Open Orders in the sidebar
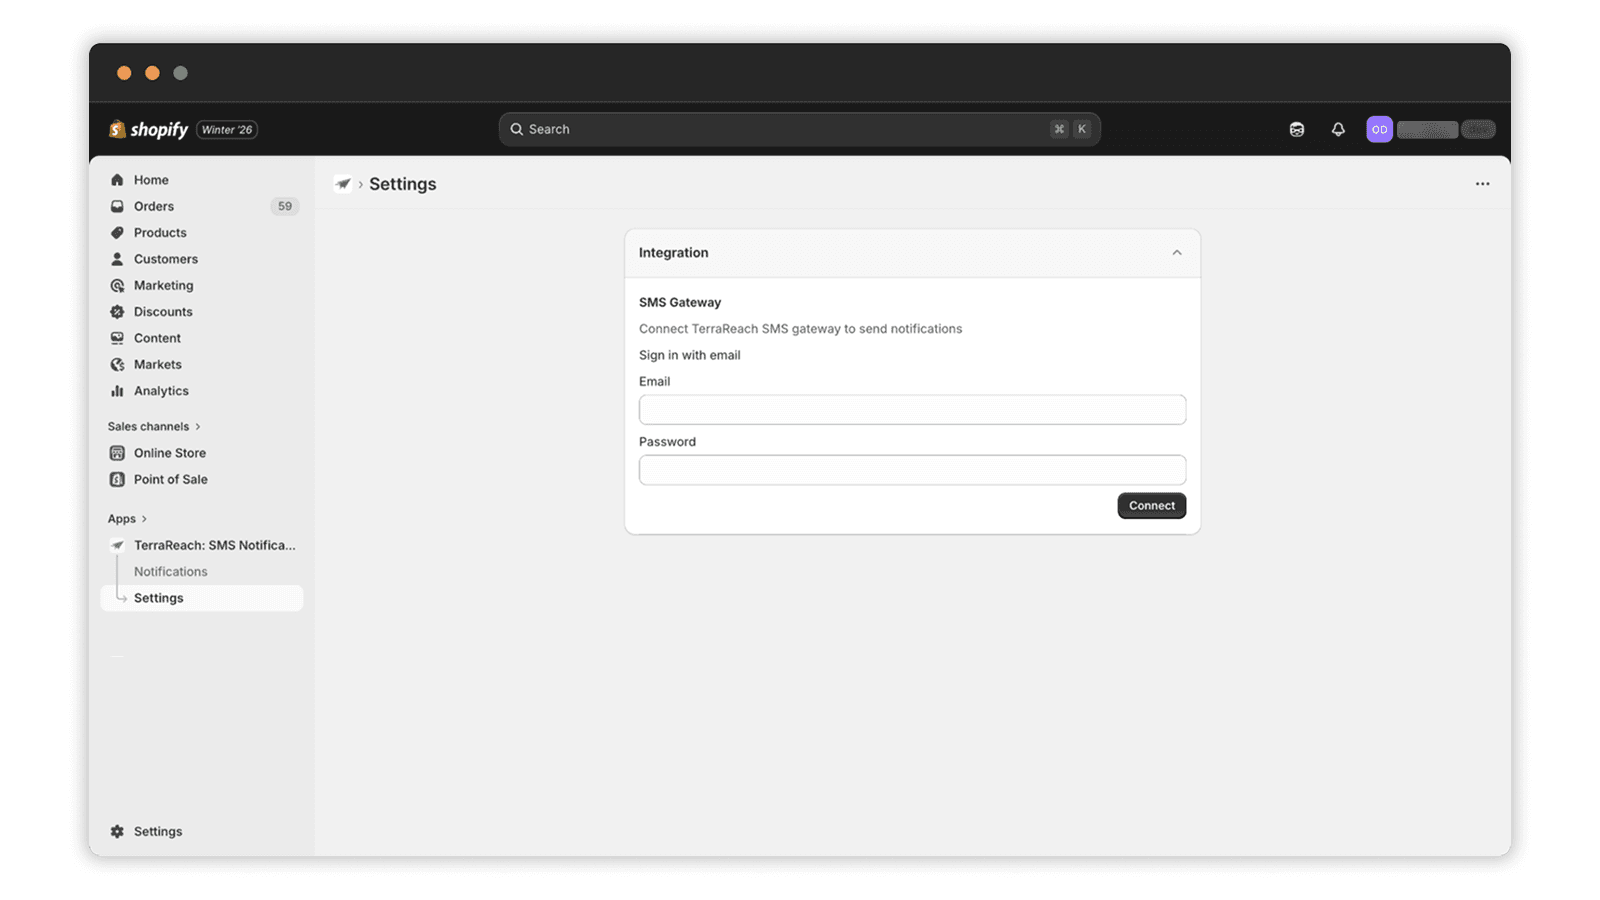Viewport: 1600px width, 900px height. tap(154, 206)
